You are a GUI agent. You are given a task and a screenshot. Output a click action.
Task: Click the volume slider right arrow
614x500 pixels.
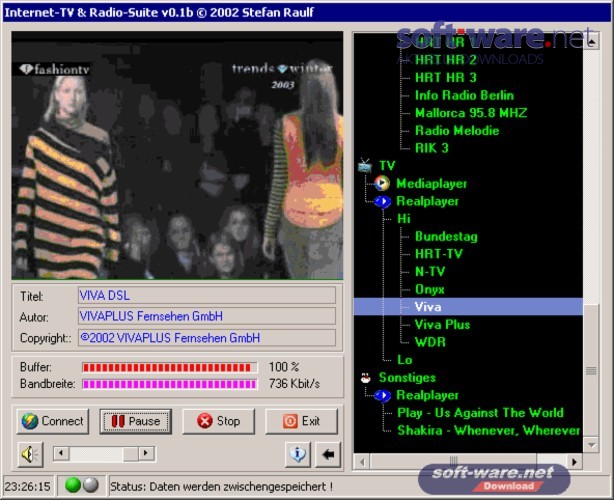pyautogui.click(x=146, y=453)
